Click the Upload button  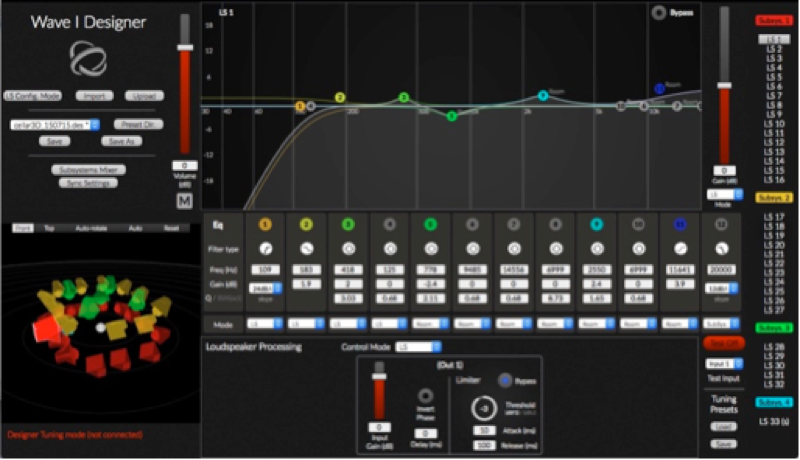coord(144,96)
